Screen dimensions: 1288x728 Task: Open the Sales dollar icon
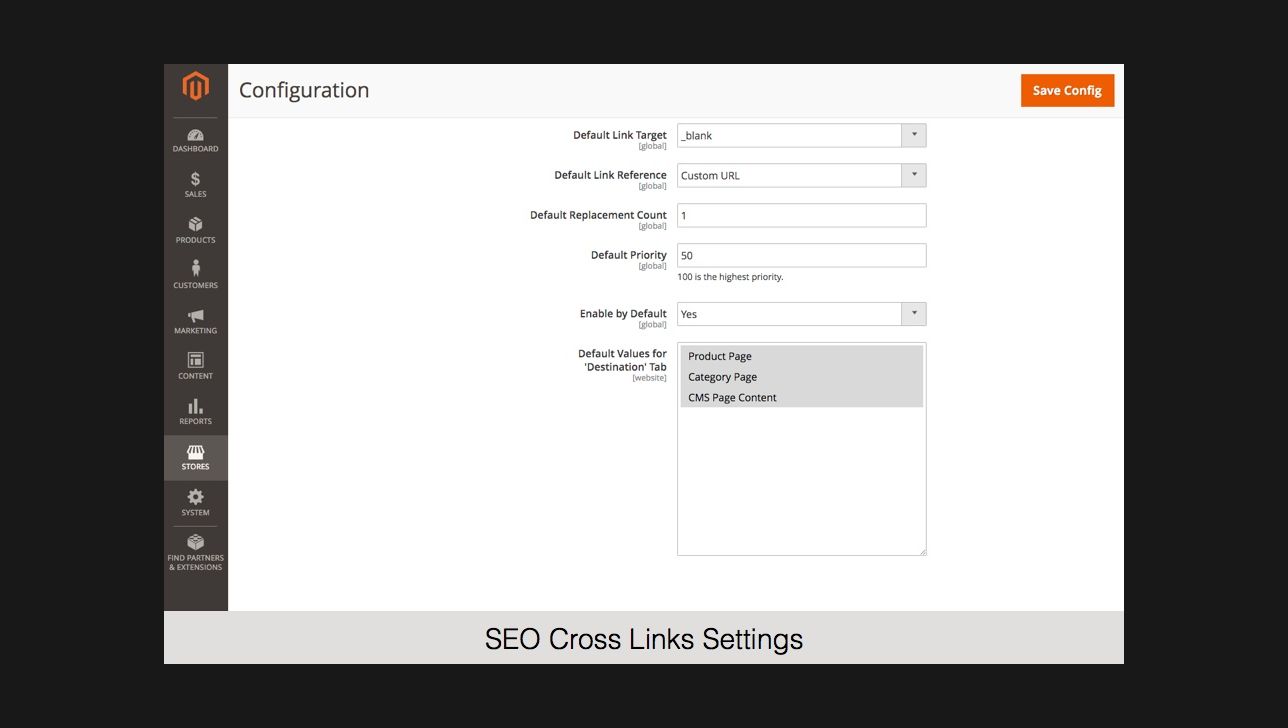click(x=196, y=180)
